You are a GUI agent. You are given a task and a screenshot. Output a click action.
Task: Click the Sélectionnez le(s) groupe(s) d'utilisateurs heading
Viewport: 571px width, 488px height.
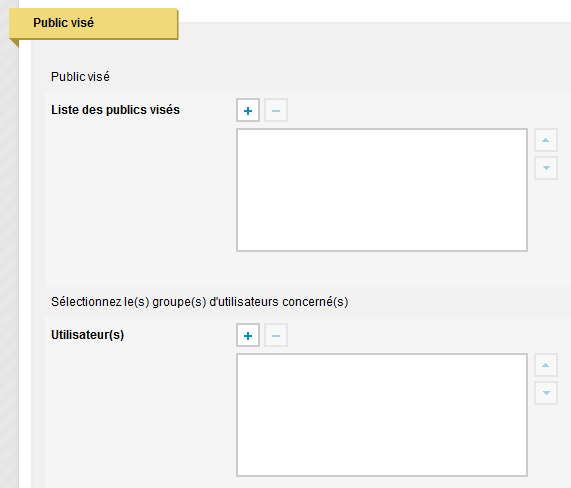(x=200, y=302)
